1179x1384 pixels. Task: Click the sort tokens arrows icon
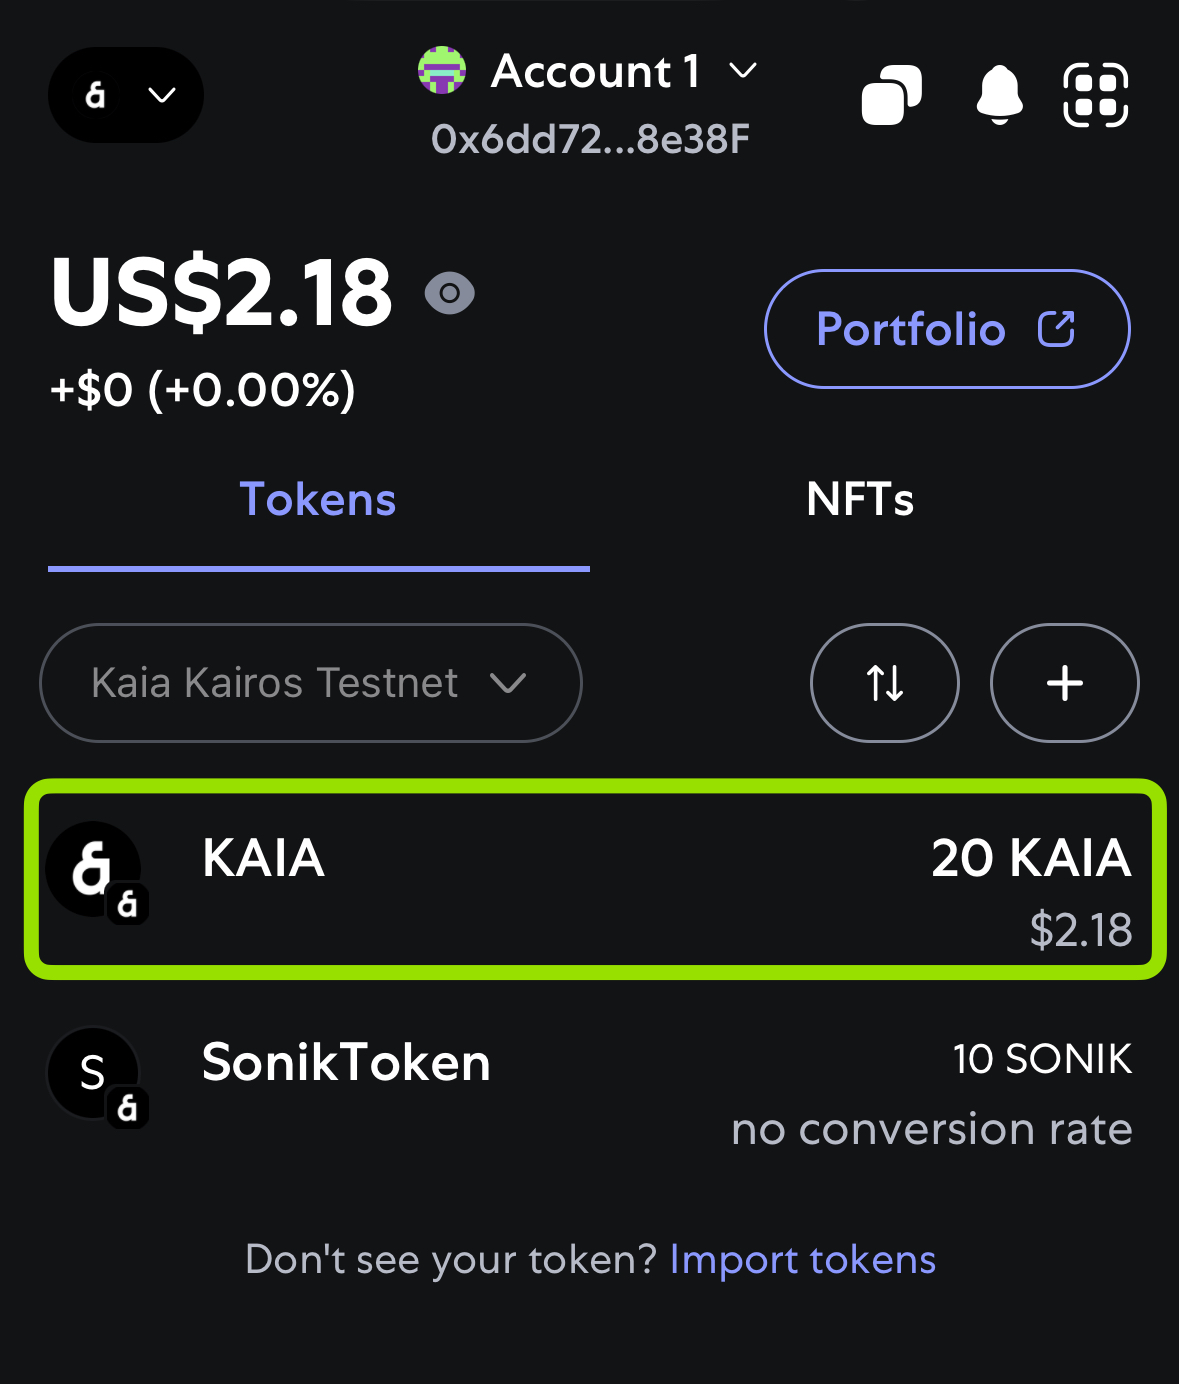(885, 683)
